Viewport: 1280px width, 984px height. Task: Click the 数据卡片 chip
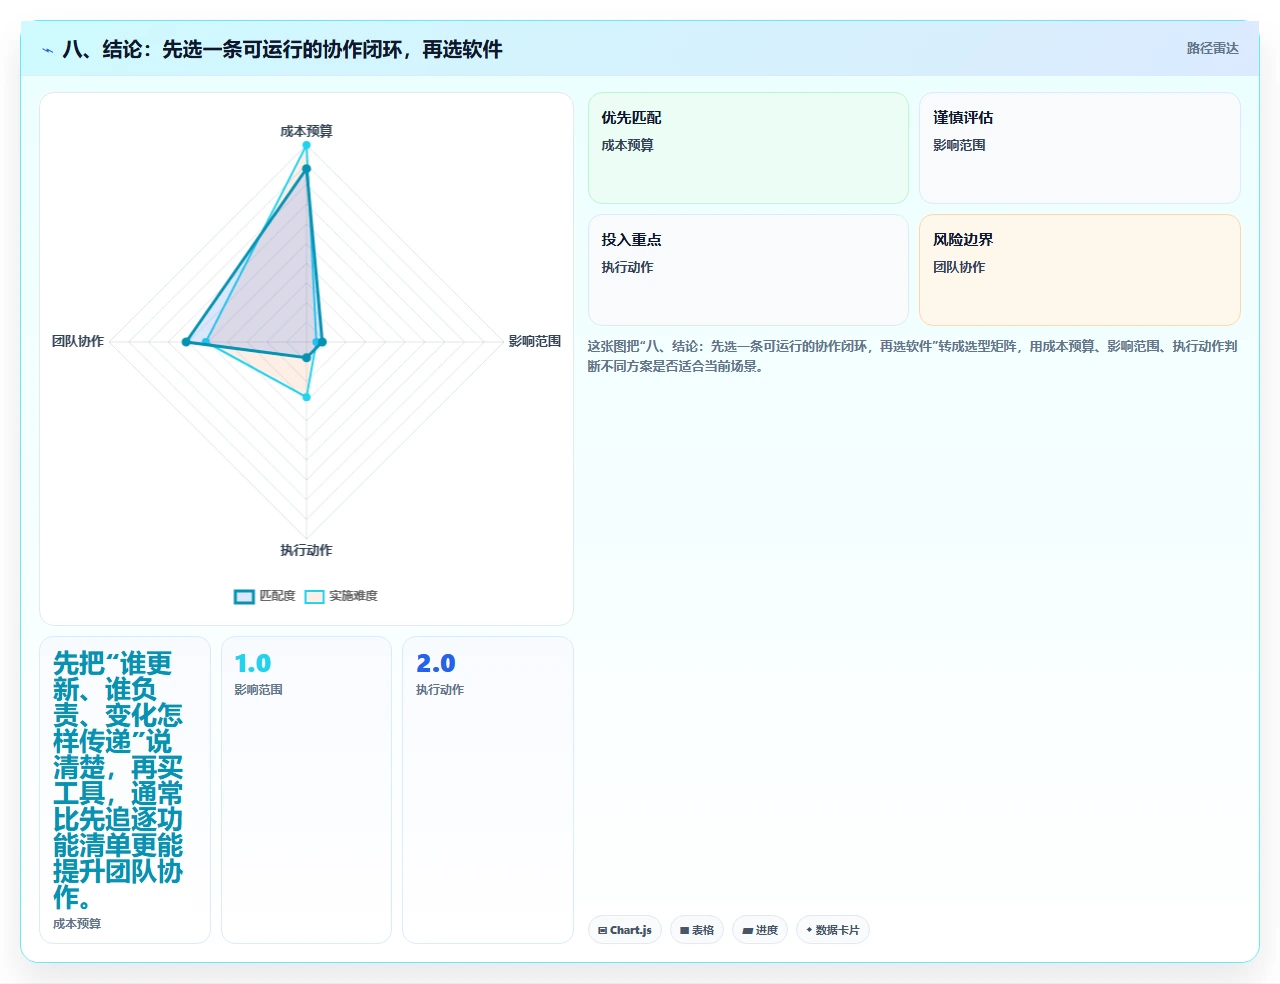tap(833, 930)
